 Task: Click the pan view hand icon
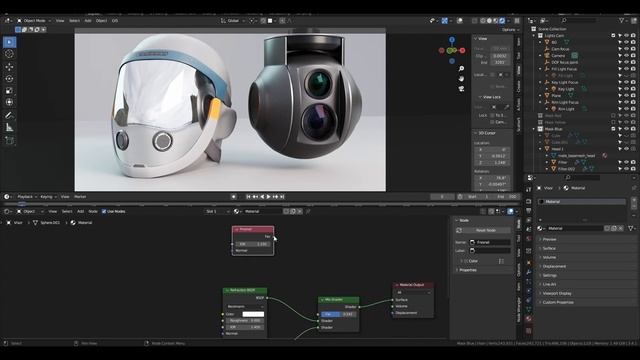(x=461, y=78)
